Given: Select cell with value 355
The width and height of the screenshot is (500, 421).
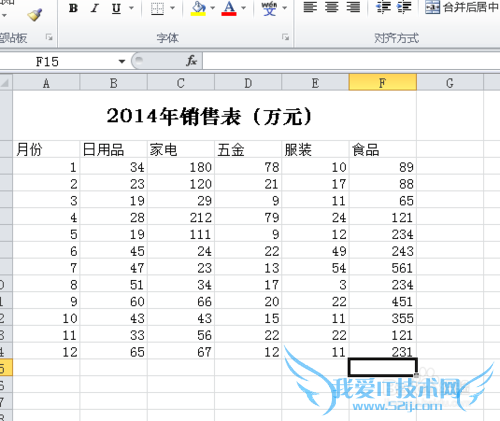Looking at the screenshot, I should click(x=383, y=318).
